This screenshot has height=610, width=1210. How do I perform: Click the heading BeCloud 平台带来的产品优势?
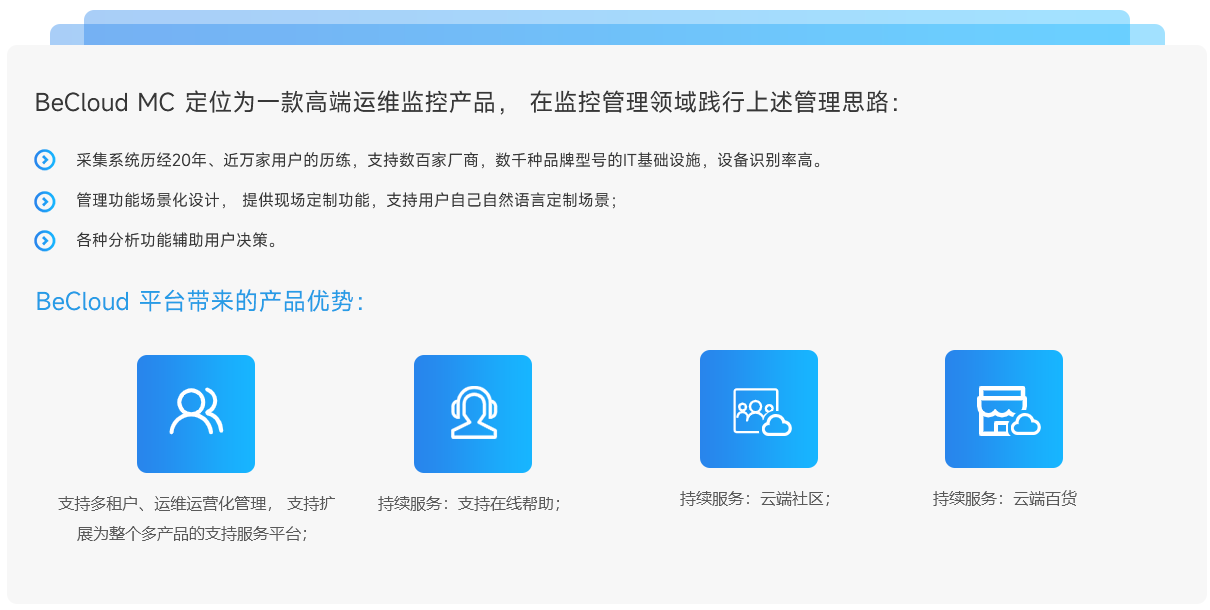coord(200,301)
